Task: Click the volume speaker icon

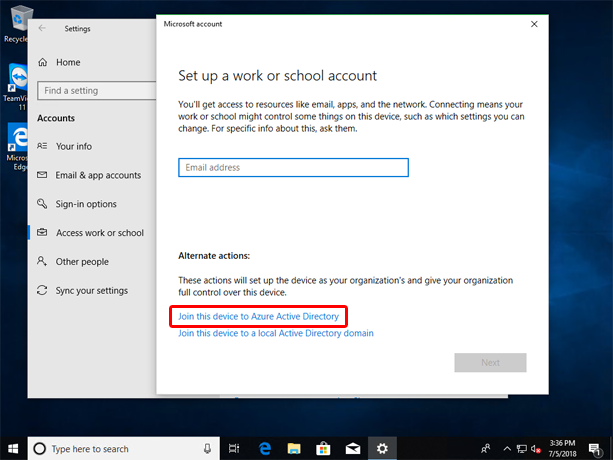Action: tap(536, 449)
